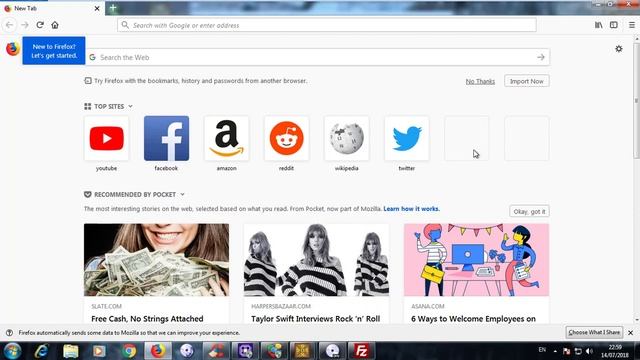Open the youtube top site tile

106,138
